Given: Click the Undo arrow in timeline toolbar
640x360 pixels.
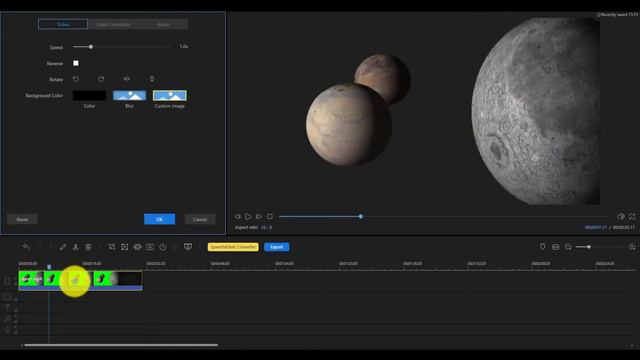Looking at the screenshot, I should click(x=27, y=247).
